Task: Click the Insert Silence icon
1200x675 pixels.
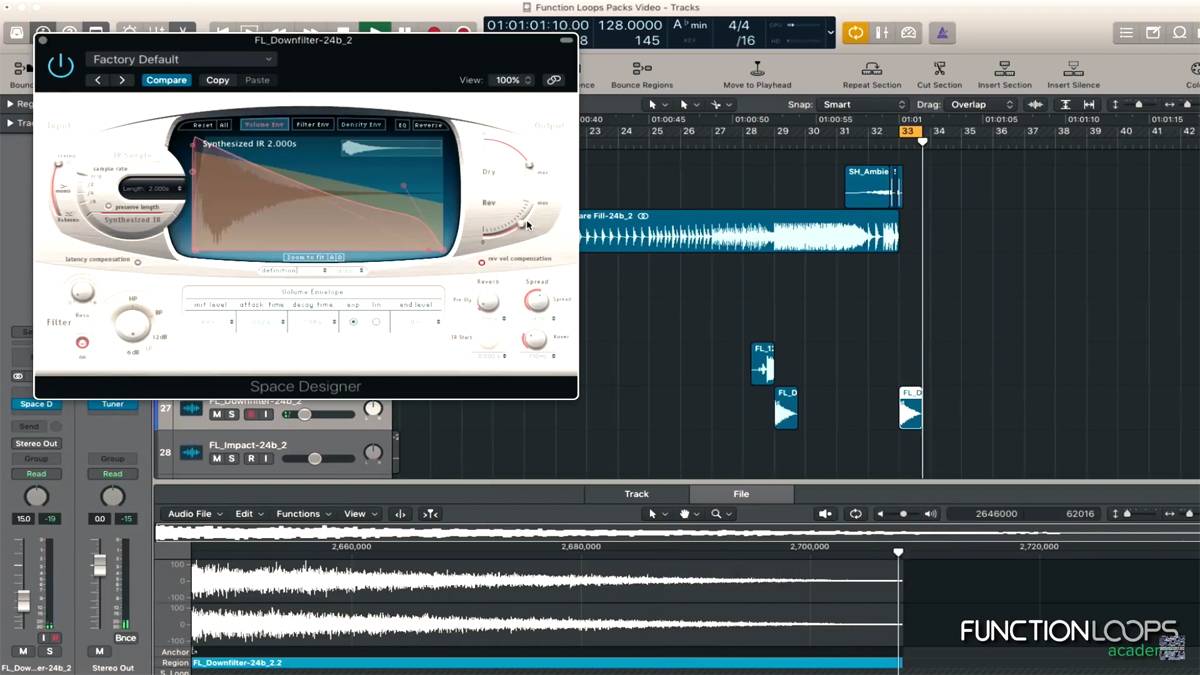Action: pos(1073,69)
